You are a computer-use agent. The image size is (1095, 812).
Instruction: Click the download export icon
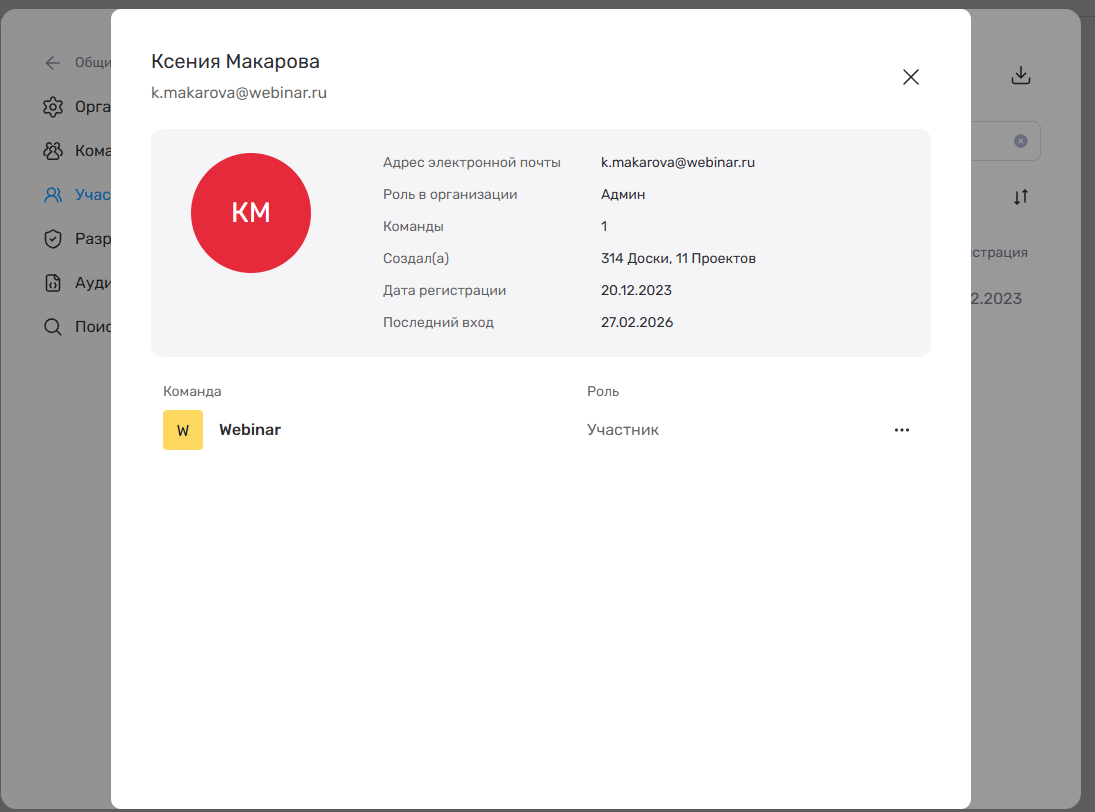tap(1020, 76)
